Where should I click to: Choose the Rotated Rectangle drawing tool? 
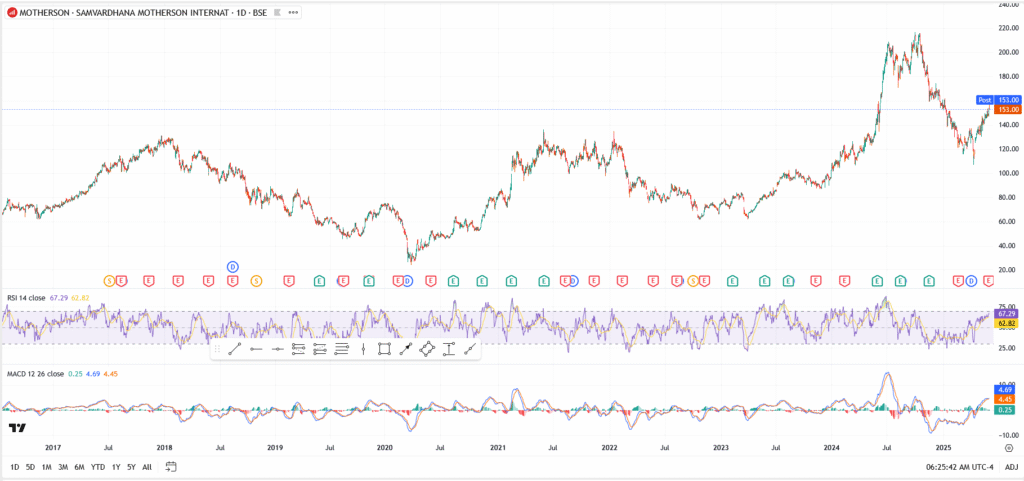point(427,349)
